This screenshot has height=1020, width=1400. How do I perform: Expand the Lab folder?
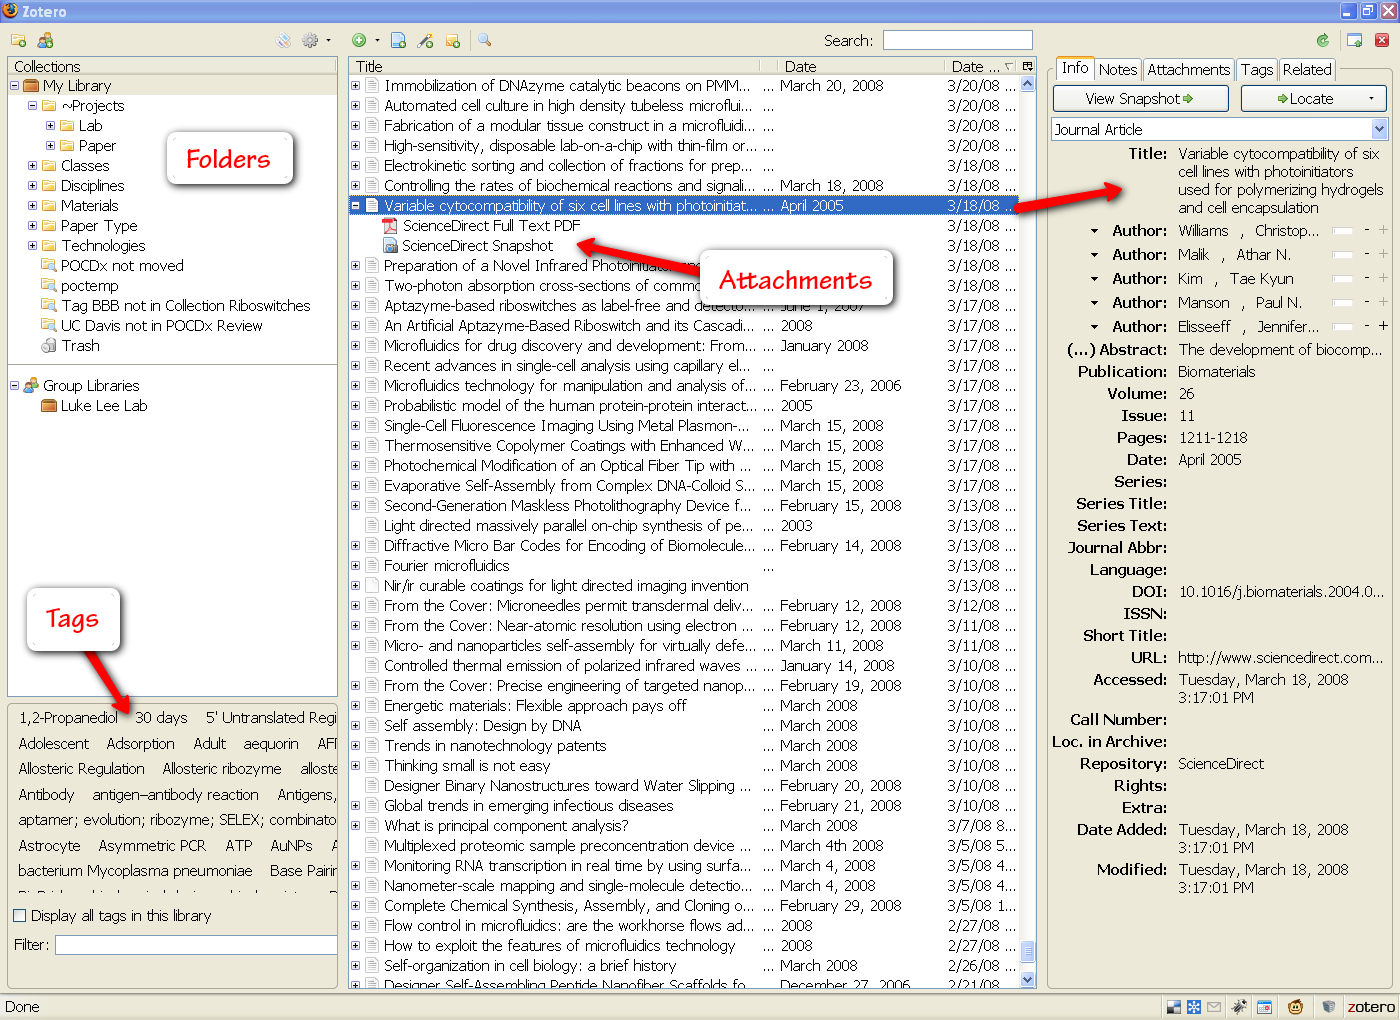click(x=50, y=126)
